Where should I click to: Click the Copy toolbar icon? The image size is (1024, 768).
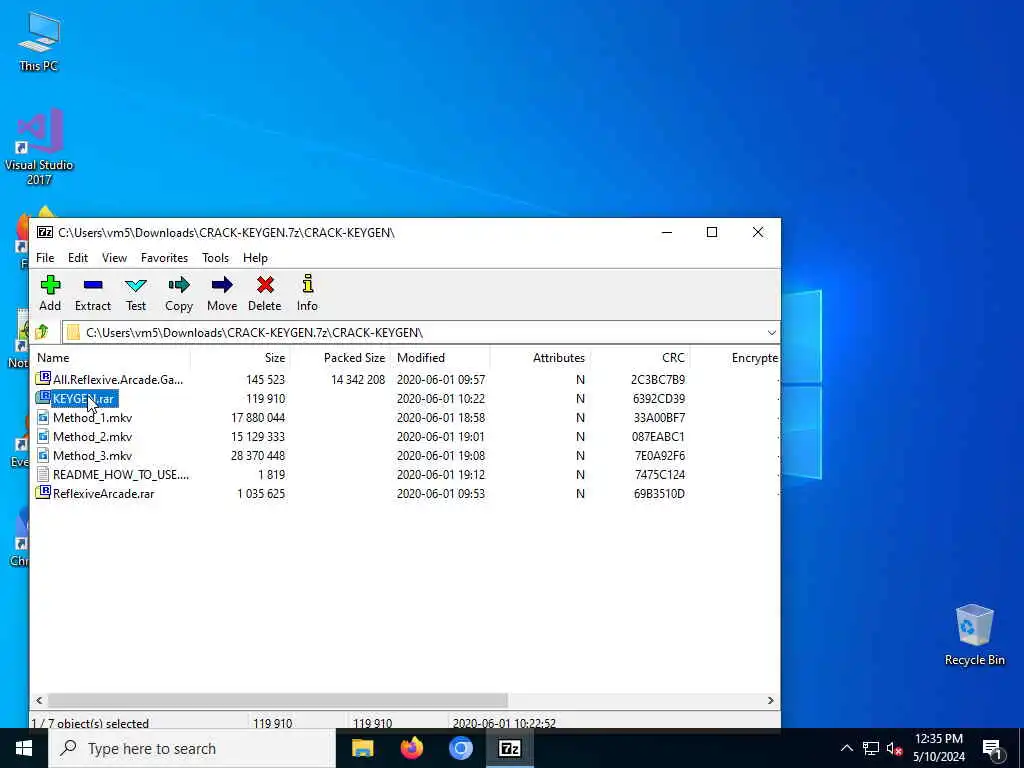[x=179, y=293]
